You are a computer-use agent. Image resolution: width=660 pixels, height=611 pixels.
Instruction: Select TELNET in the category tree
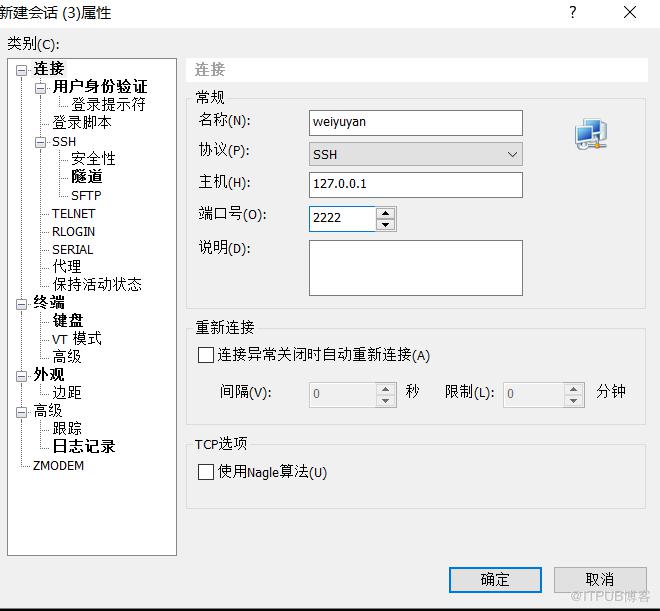click(74, 213)
